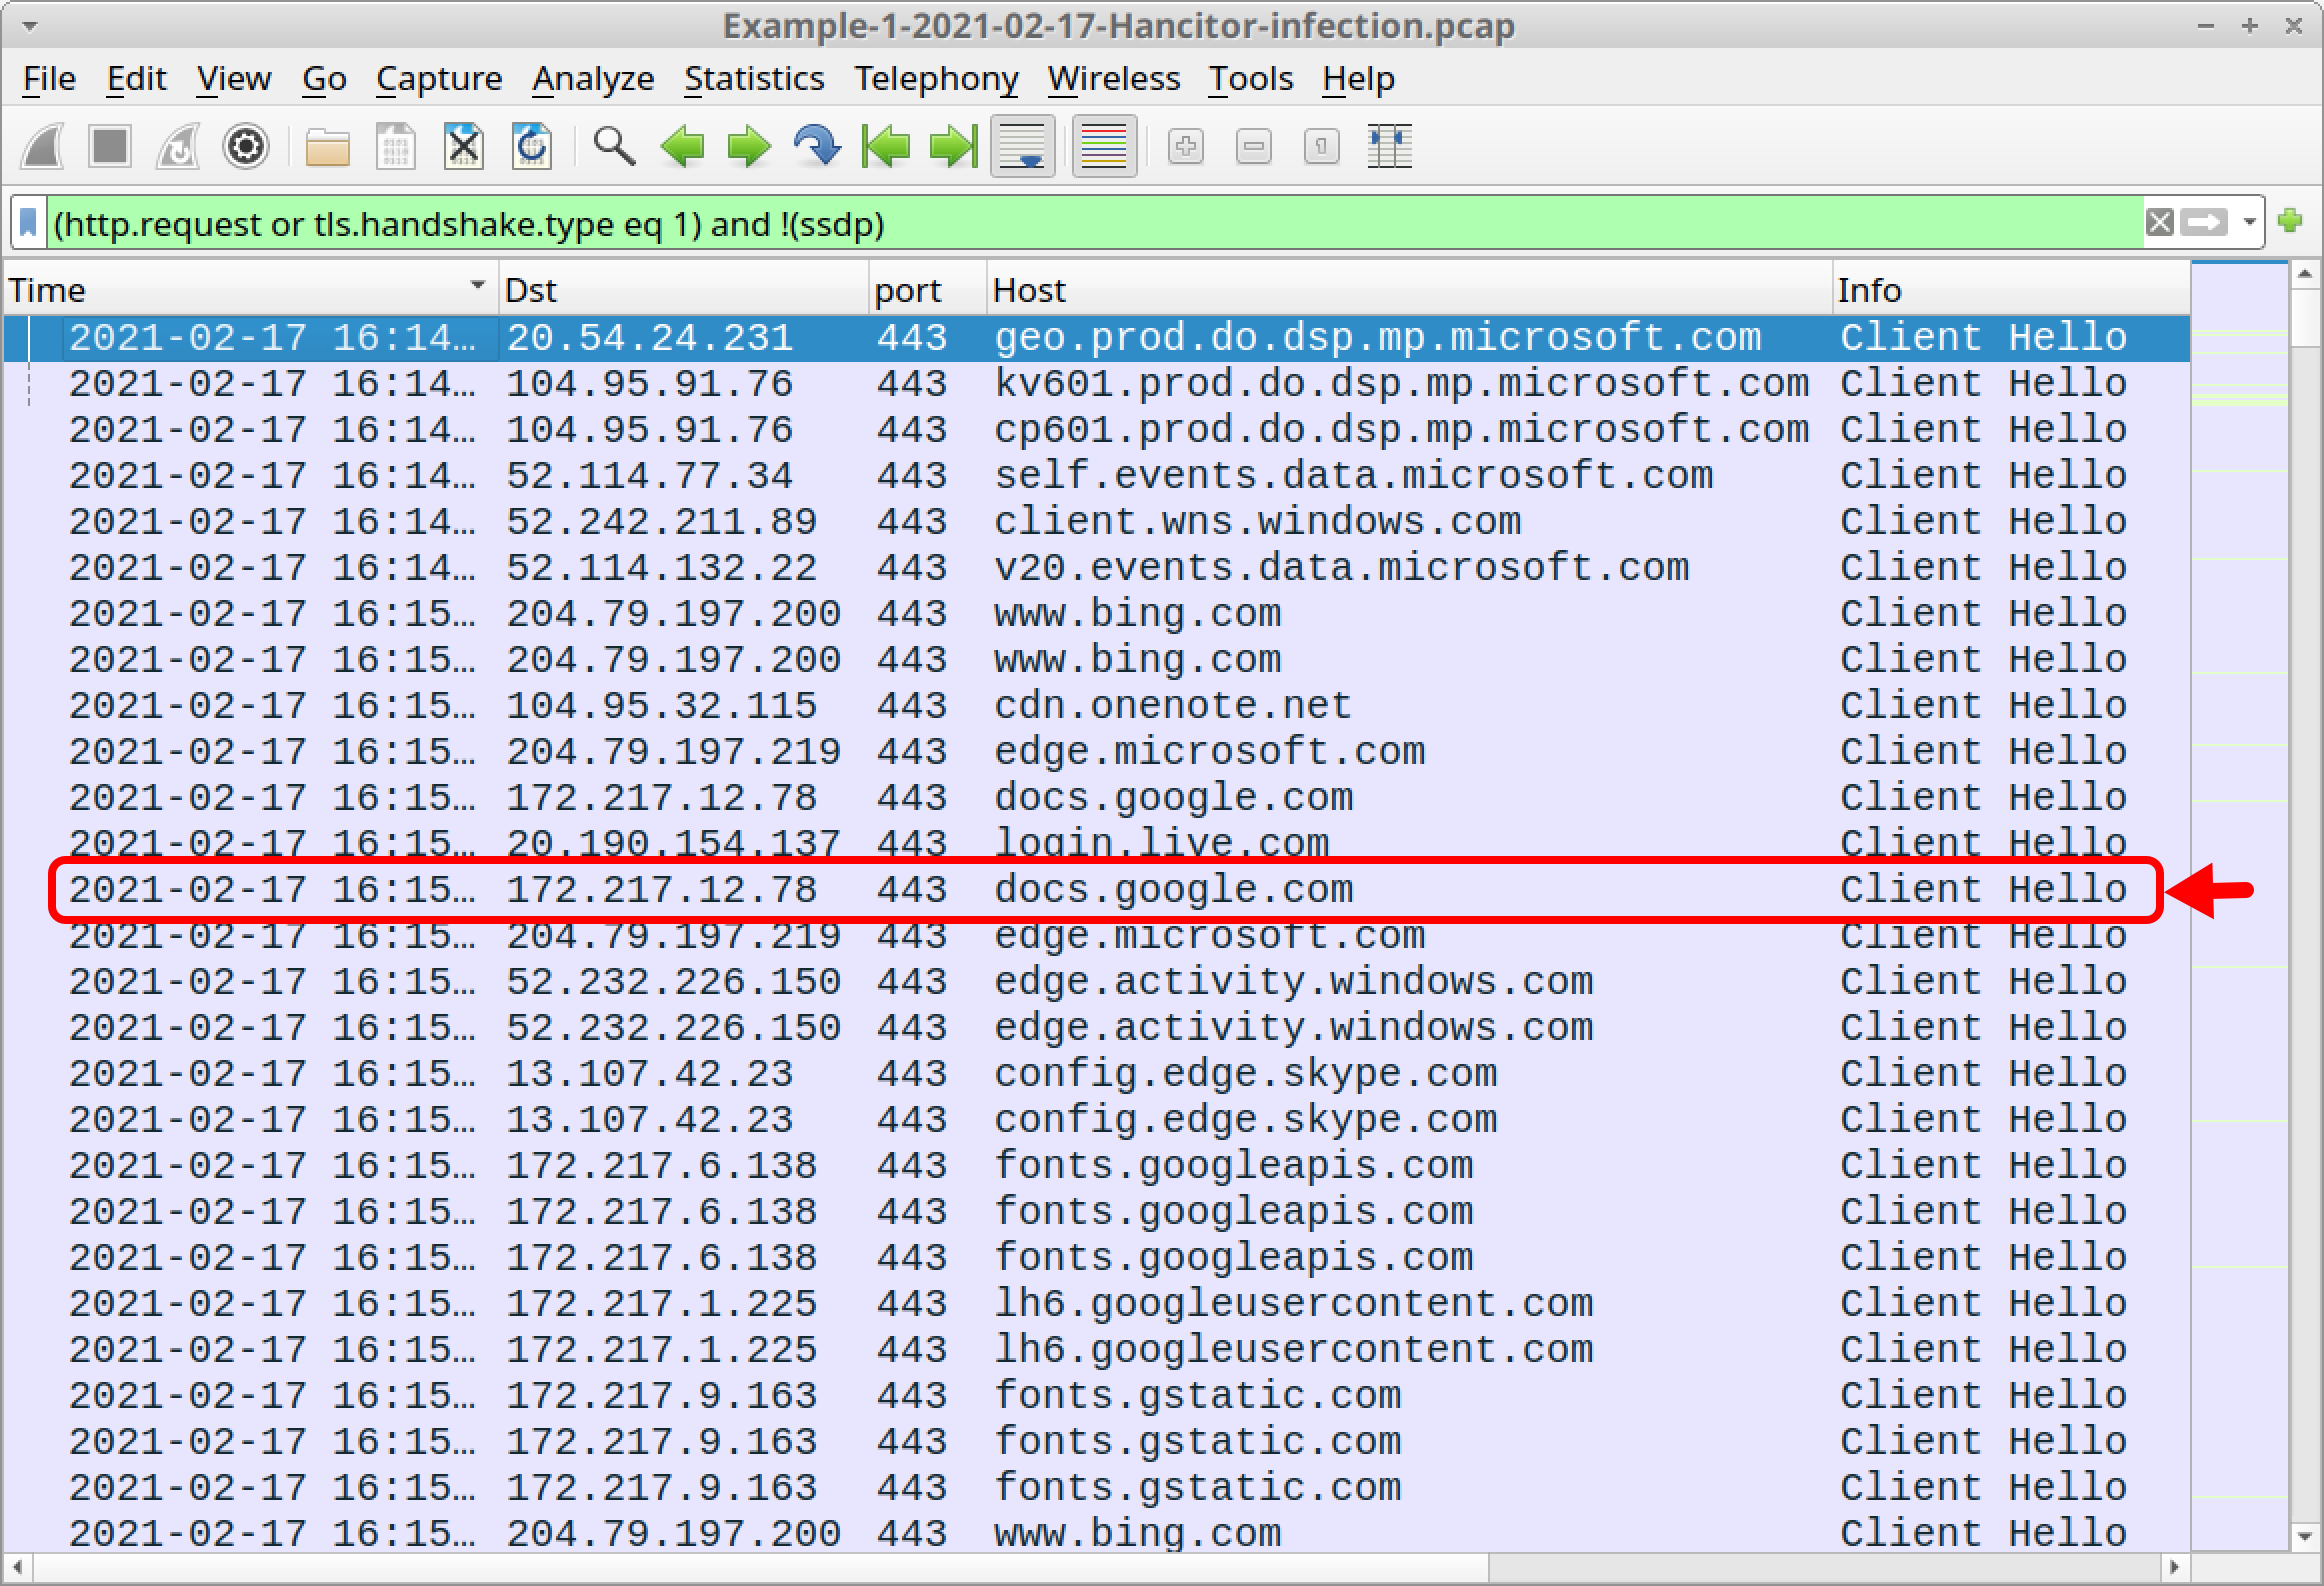Viewport: 2324px width, 1586px height.
Task: Sort by the port column header
Action: pyautogui.click(x=927, y=290)
